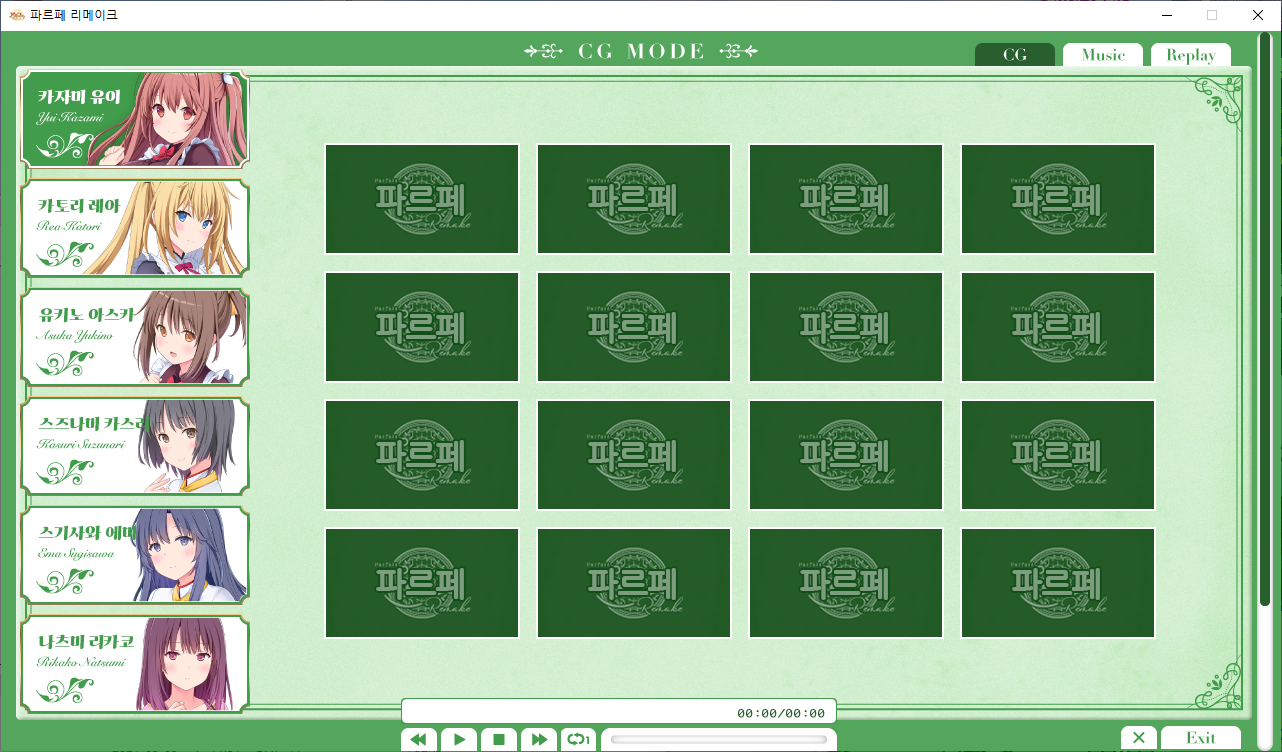1282x752 pixels.
Task: Open the Music tab
Action: tap(1103, 55)
